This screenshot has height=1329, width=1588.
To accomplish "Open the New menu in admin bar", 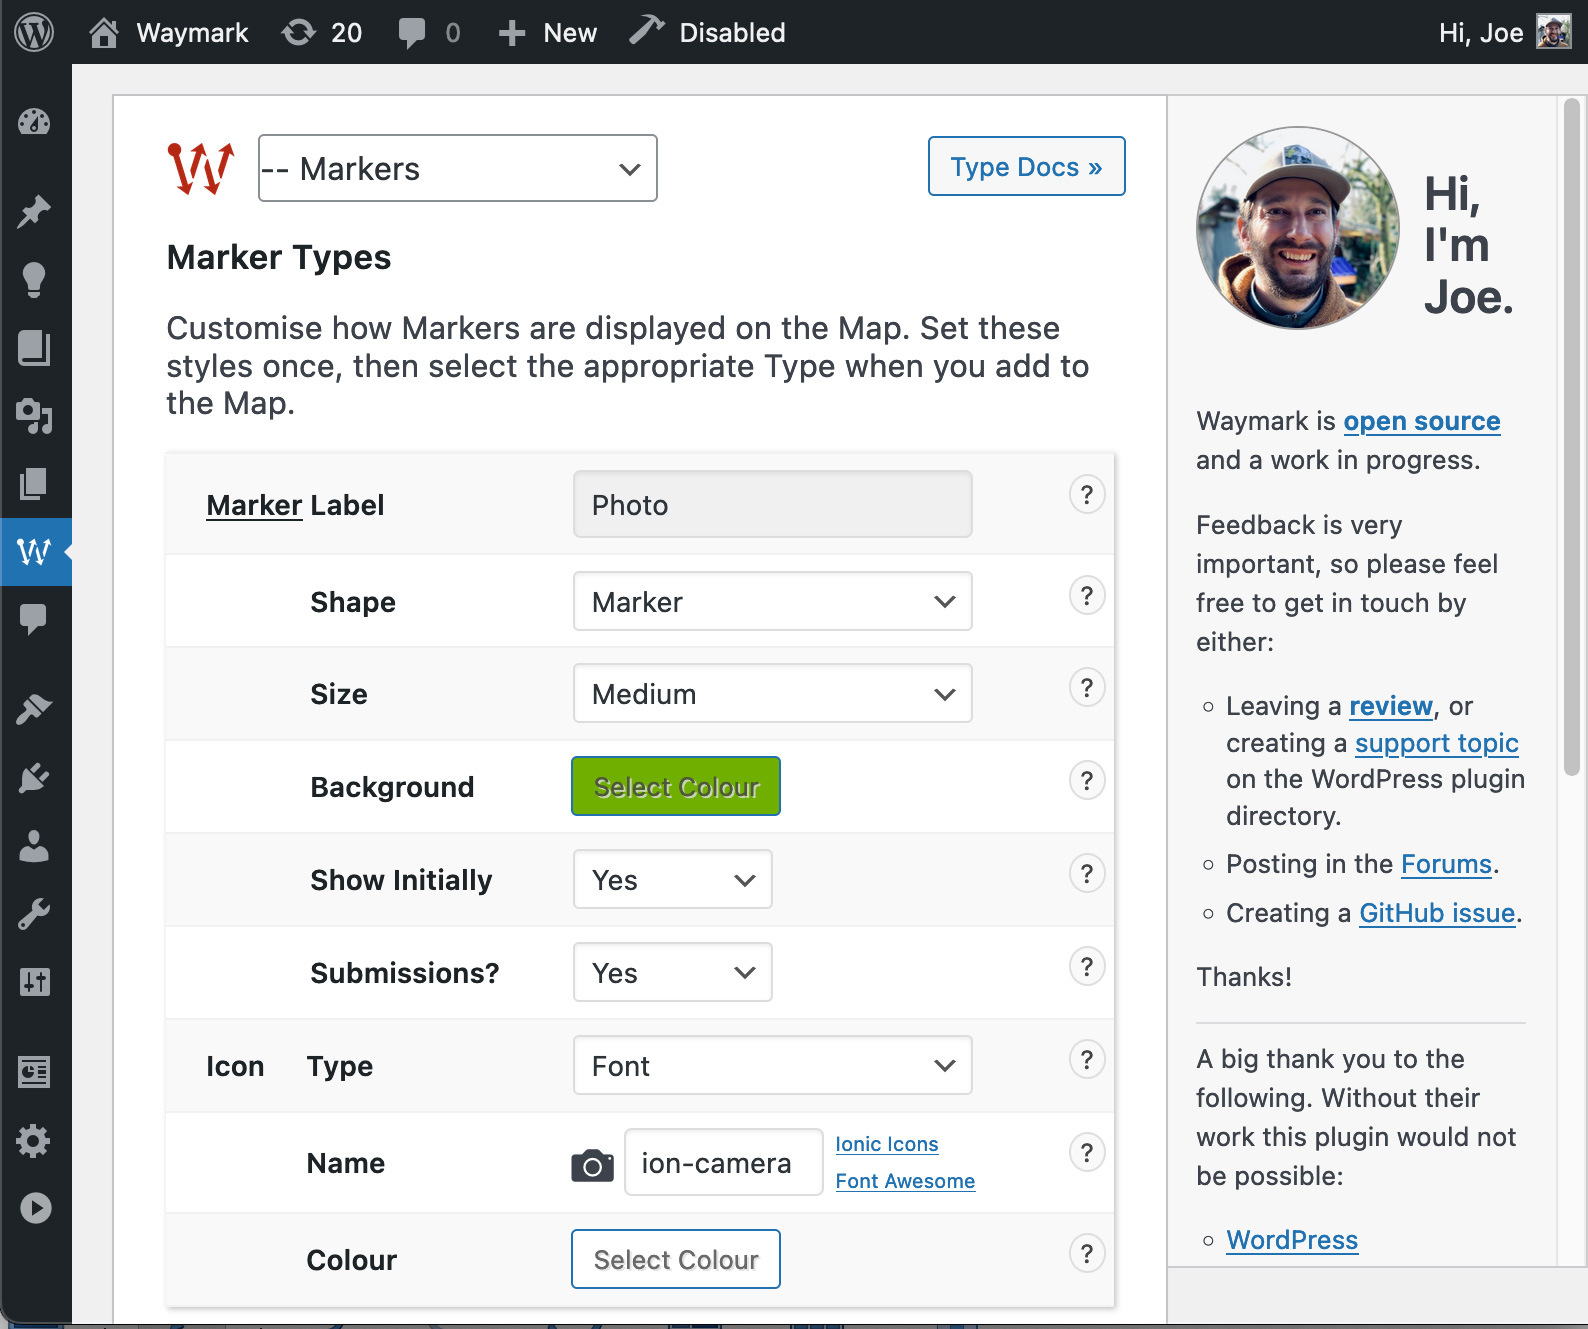I will click(x=547, y=32).
